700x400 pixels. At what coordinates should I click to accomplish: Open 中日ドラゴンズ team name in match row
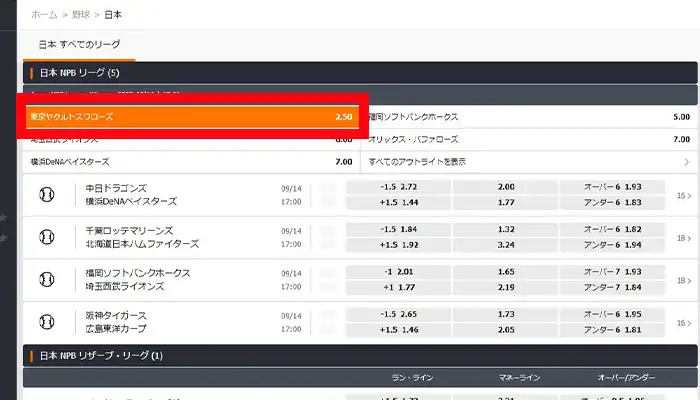coord(116,188)
